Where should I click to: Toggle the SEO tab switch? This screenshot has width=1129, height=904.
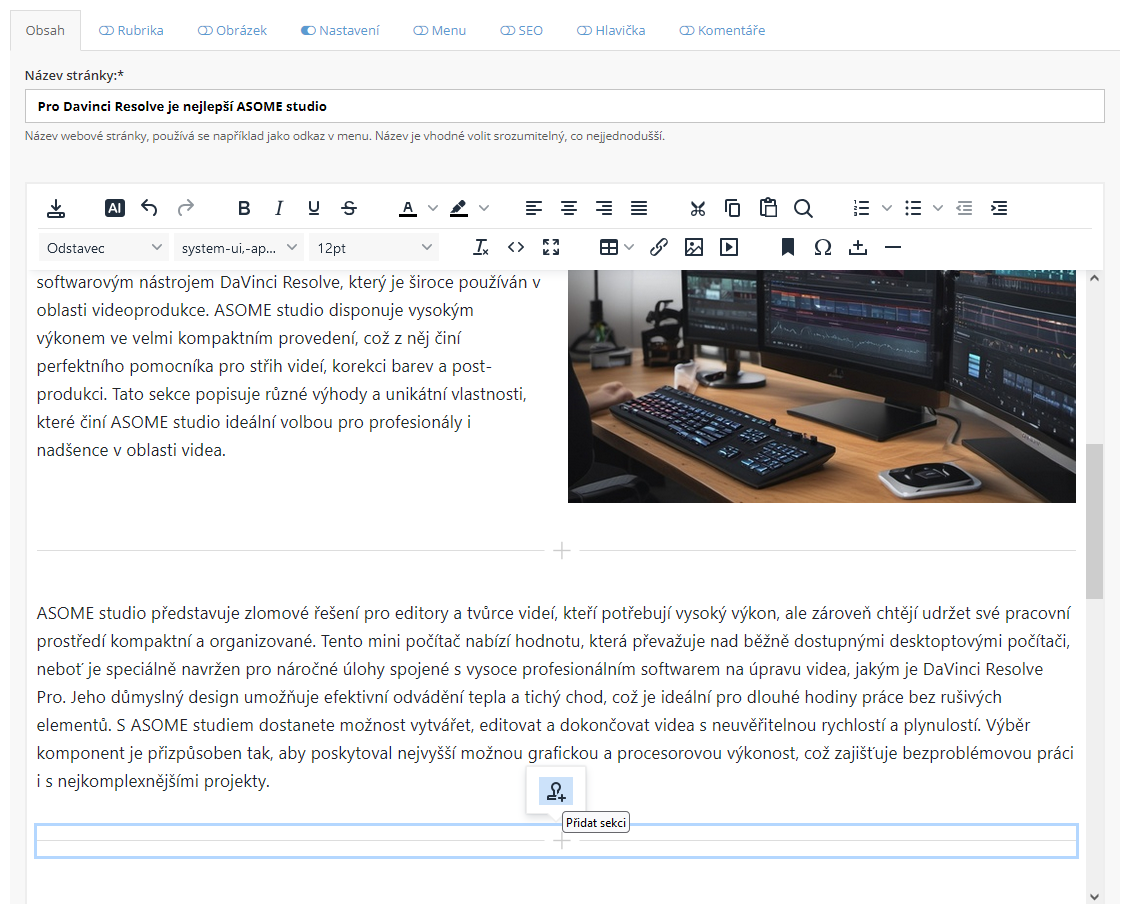click(507, 31)
